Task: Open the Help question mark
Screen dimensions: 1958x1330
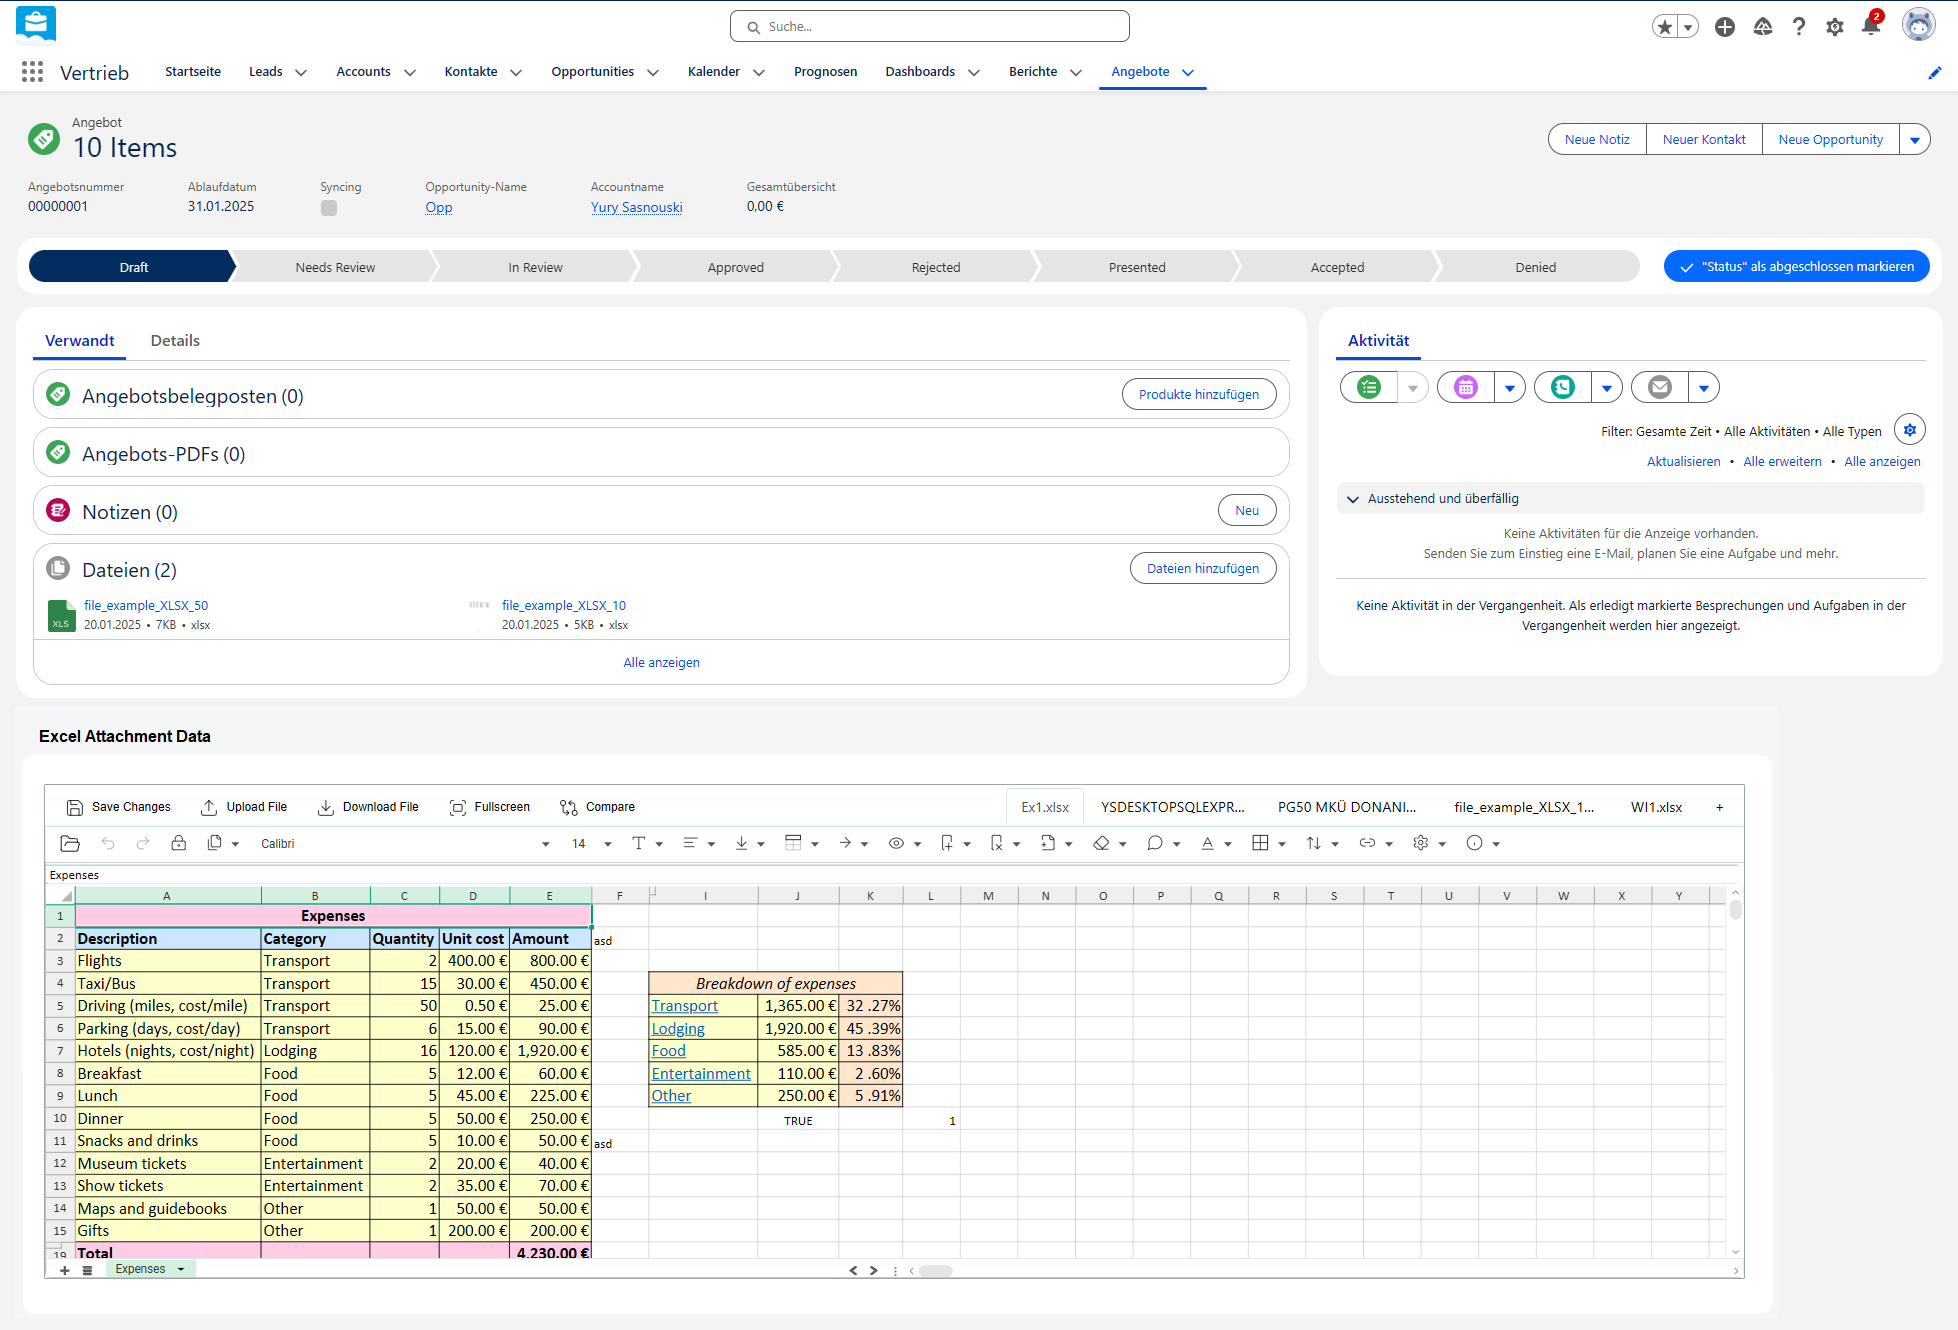Action: 1799,27
